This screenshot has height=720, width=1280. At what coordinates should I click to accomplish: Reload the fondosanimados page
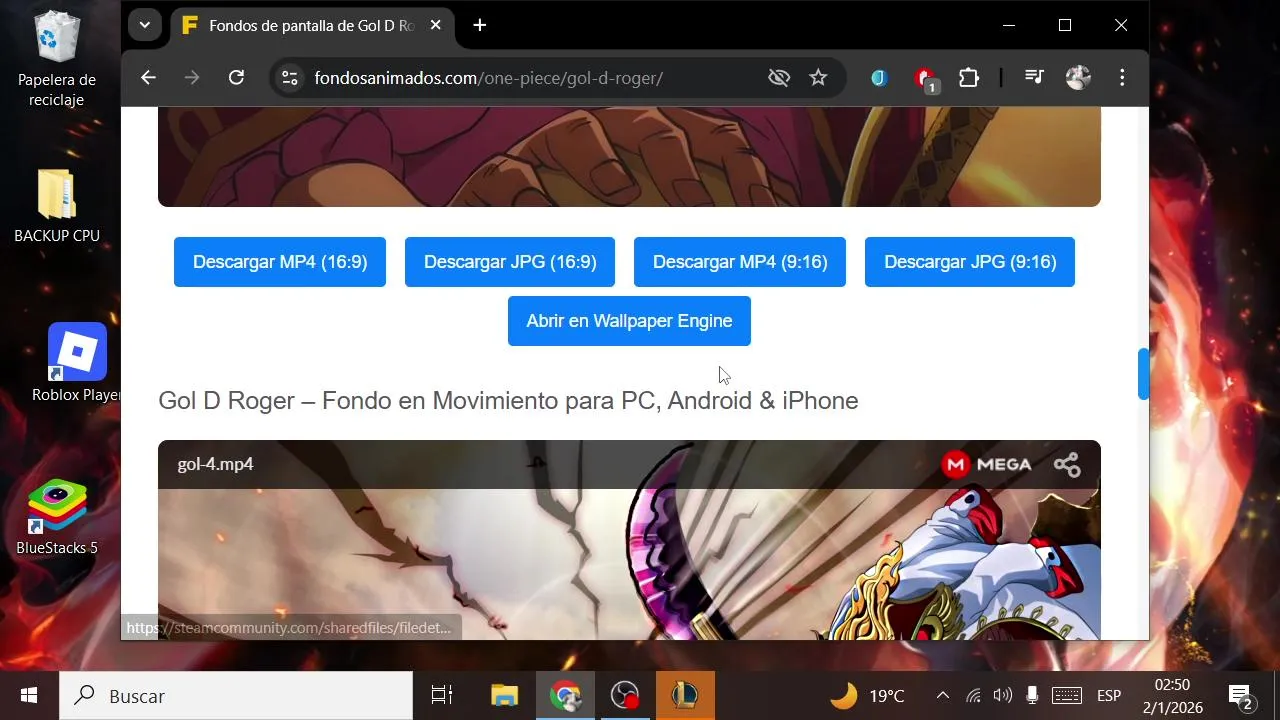[236, 77]
